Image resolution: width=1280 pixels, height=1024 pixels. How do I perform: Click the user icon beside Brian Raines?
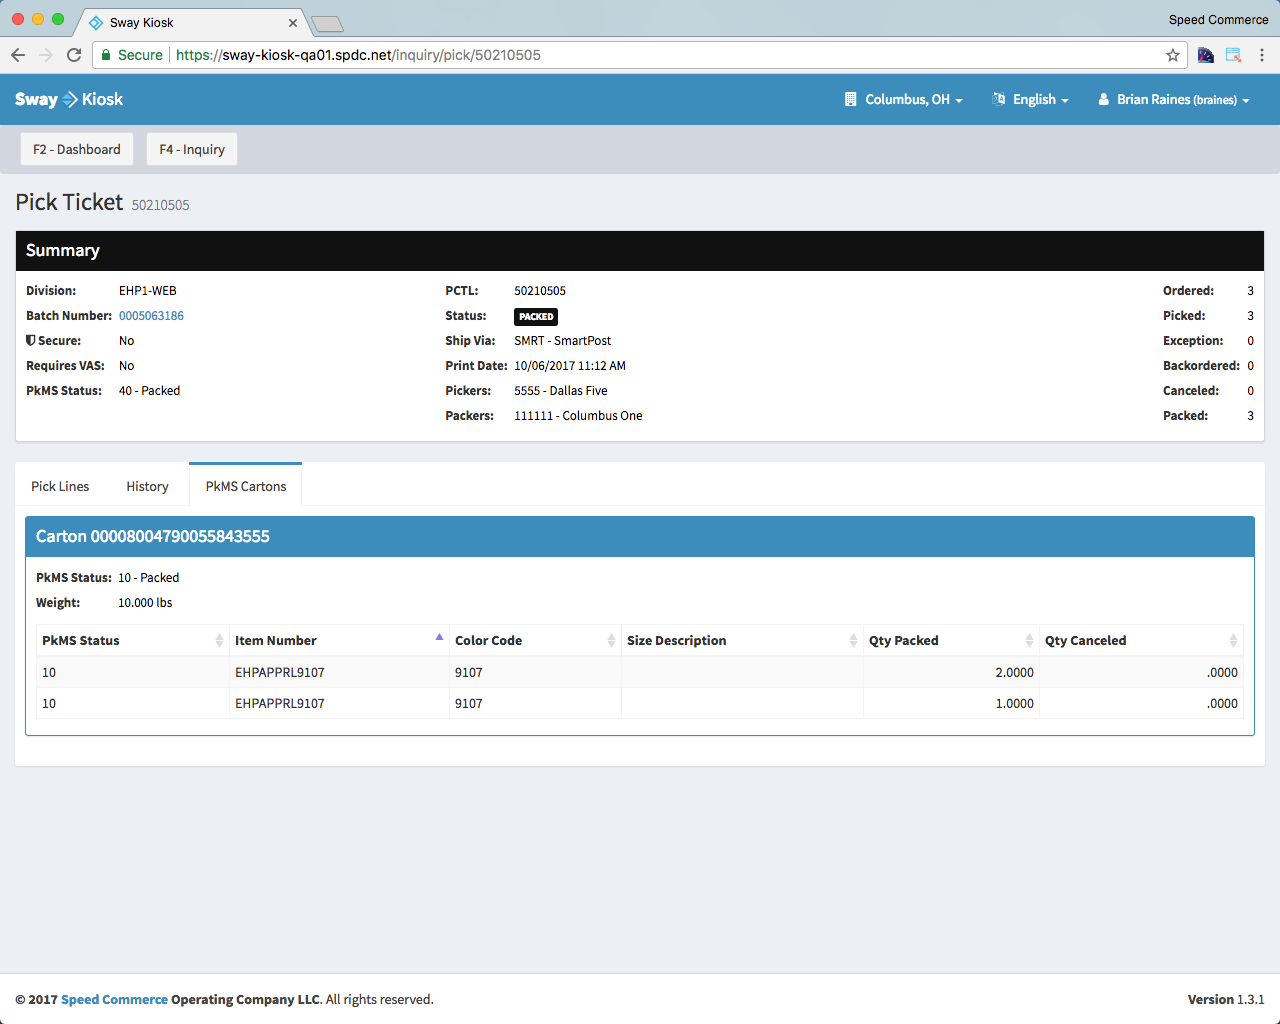point(1104,99)
